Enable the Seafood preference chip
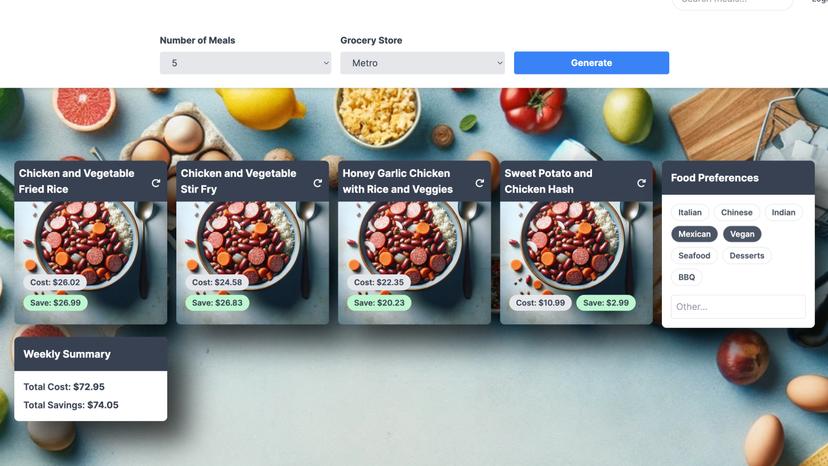 (x=694, y=256)
